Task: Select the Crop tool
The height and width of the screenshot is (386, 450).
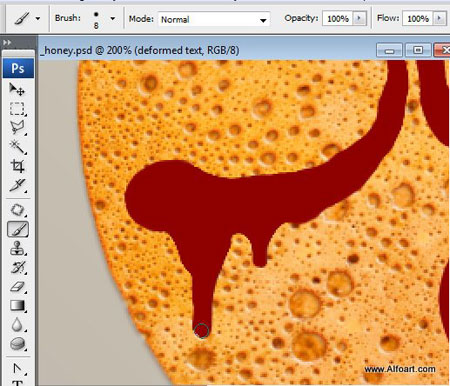Action: (x=17, y=166)
